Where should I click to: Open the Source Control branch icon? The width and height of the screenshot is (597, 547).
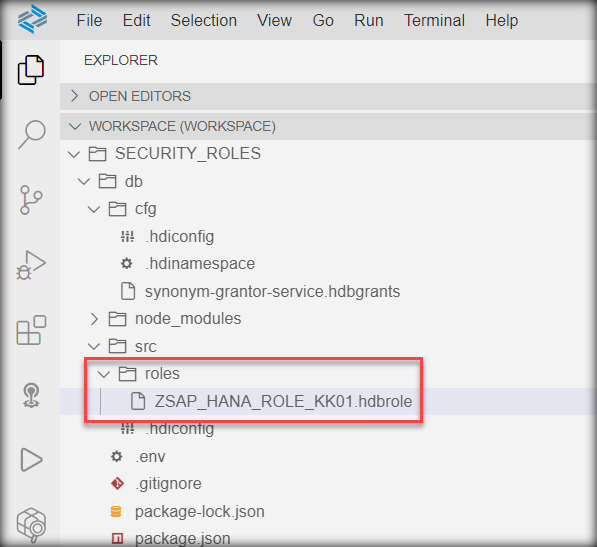pos(31,200)
